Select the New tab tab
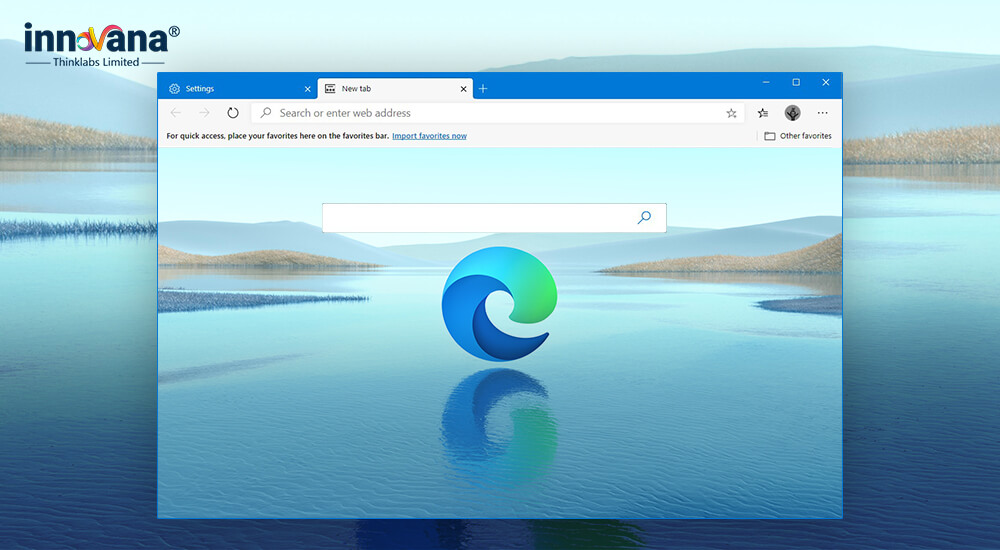The width and height of the screenshot is (1000, 550). pyautogui.click(x=395, y=89)
